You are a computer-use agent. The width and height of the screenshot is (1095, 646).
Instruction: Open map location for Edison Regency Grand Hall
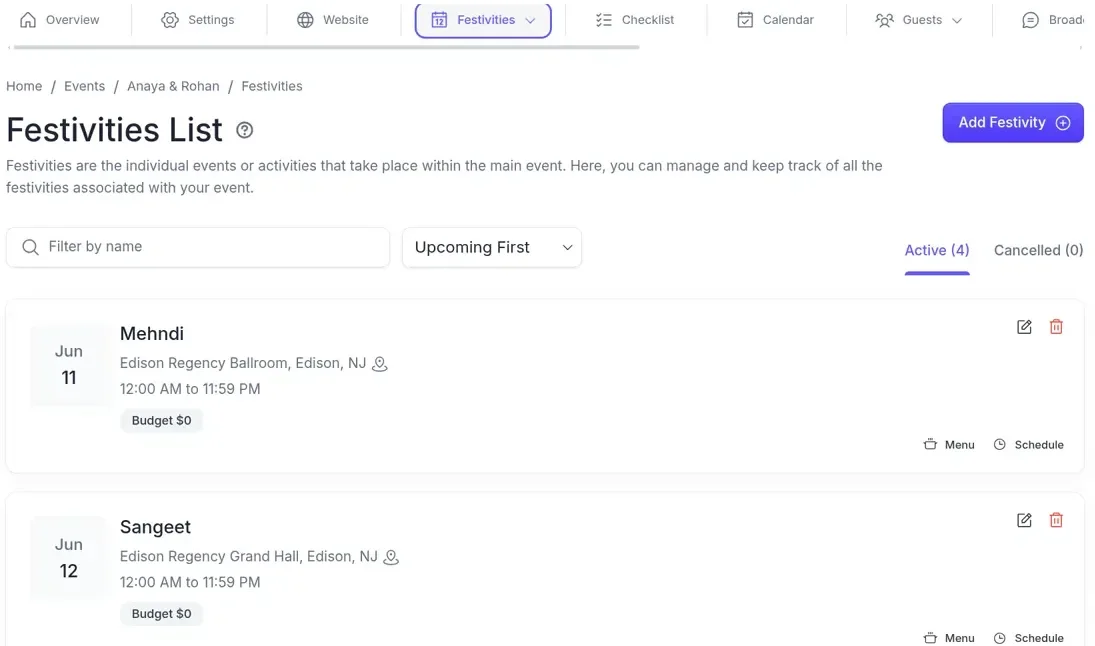point(391,557)
